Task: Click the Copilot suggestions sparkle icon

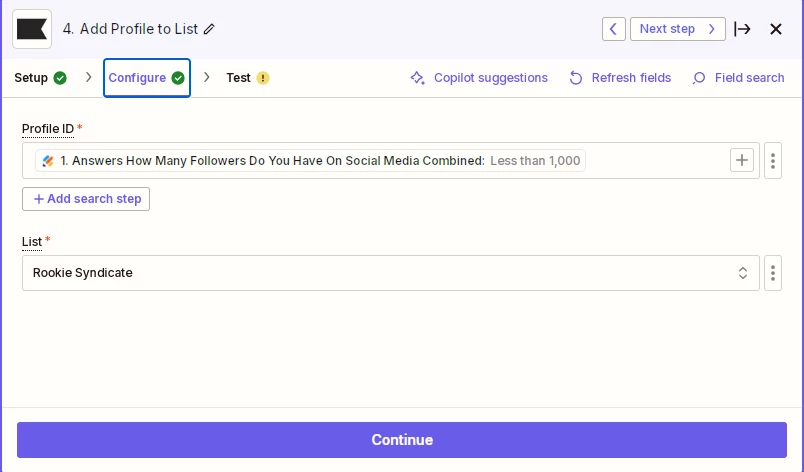Action: (417, 78)
